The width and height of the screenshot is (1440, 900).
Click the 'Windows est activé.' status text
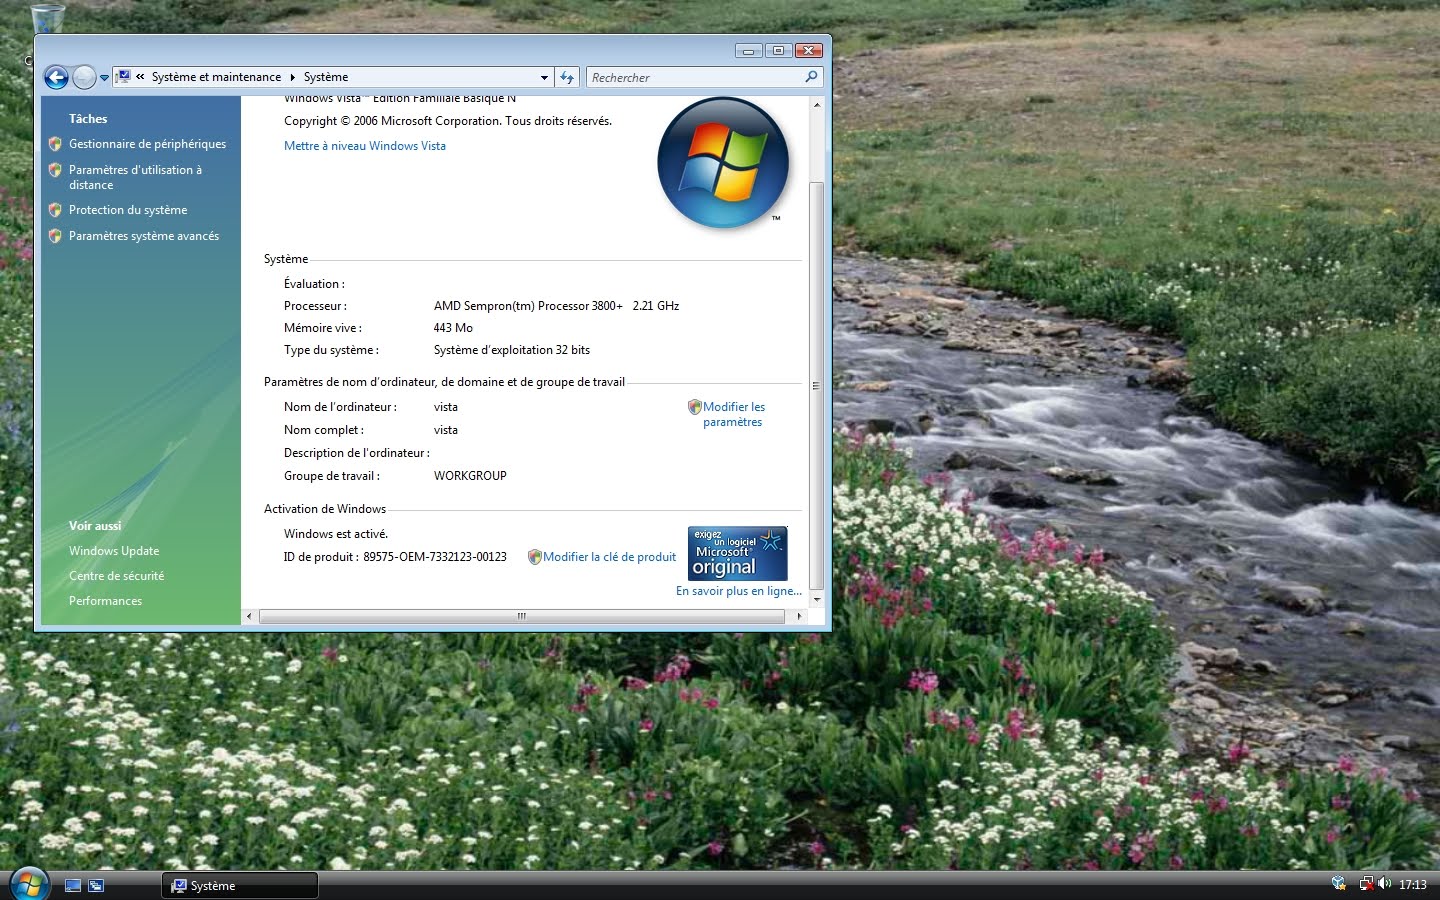pos(336,534)
